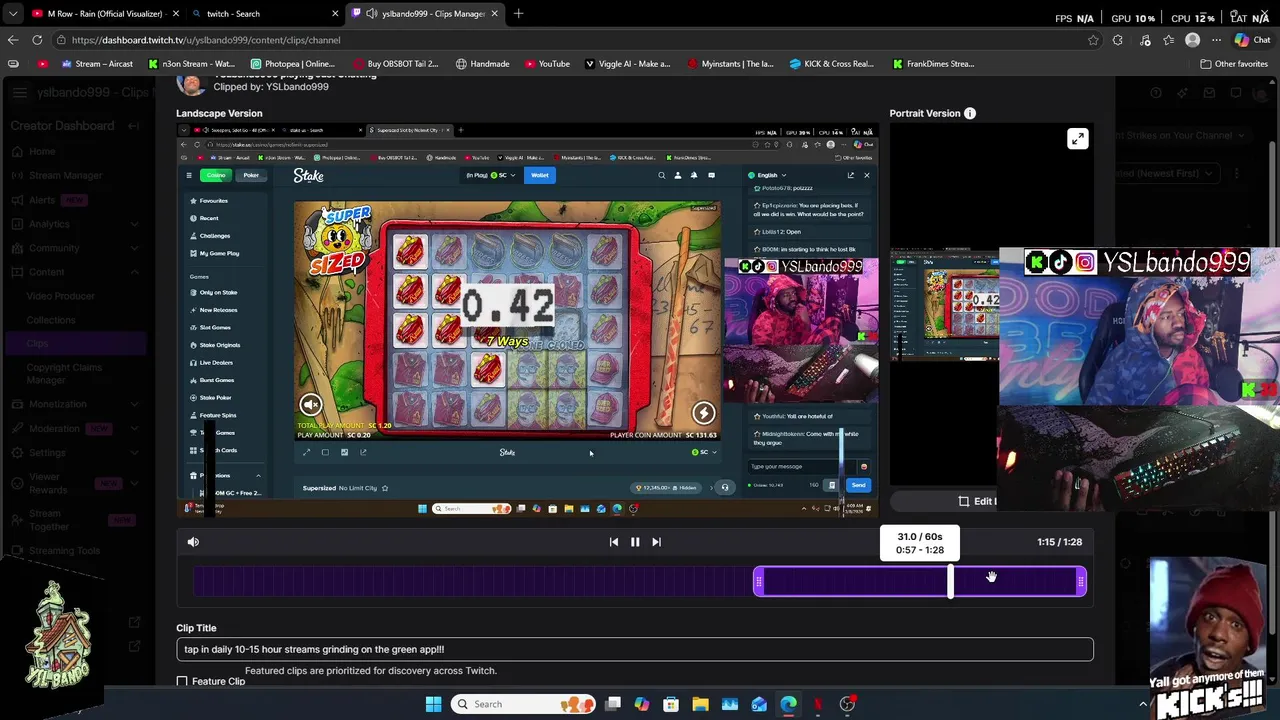Skip to previous frame in clip player
This screenshot has height=720, width=1280.
[x=614, y=542]
